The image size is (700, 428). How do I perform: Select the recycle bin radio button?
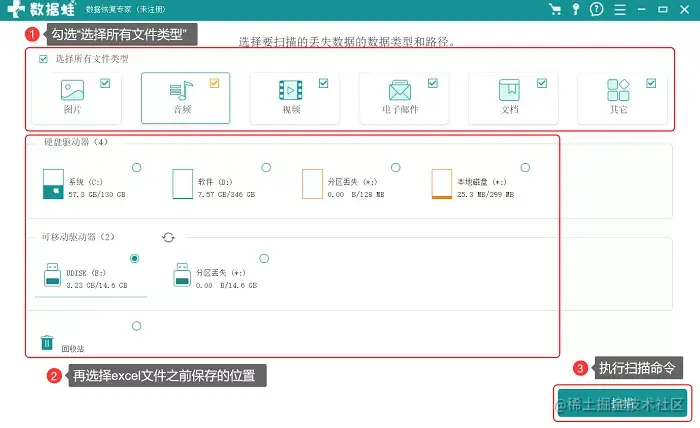137,326
